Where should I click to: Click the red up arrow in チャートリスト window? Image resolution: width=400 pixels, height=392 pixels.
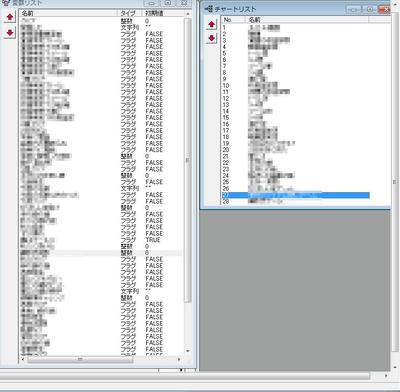211,24
